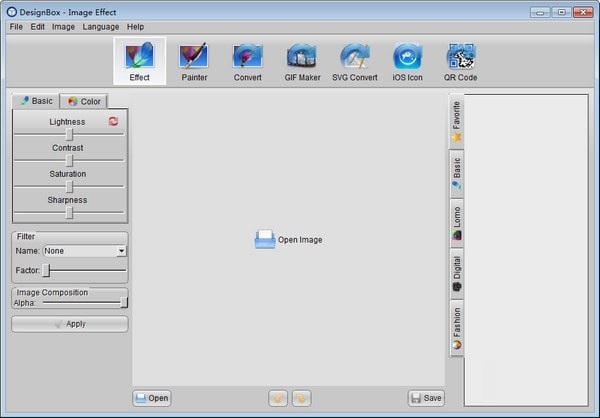This screenshot has width=600, height=418.
Task: Click the Alpha slider handle
Action: [124, 301]
